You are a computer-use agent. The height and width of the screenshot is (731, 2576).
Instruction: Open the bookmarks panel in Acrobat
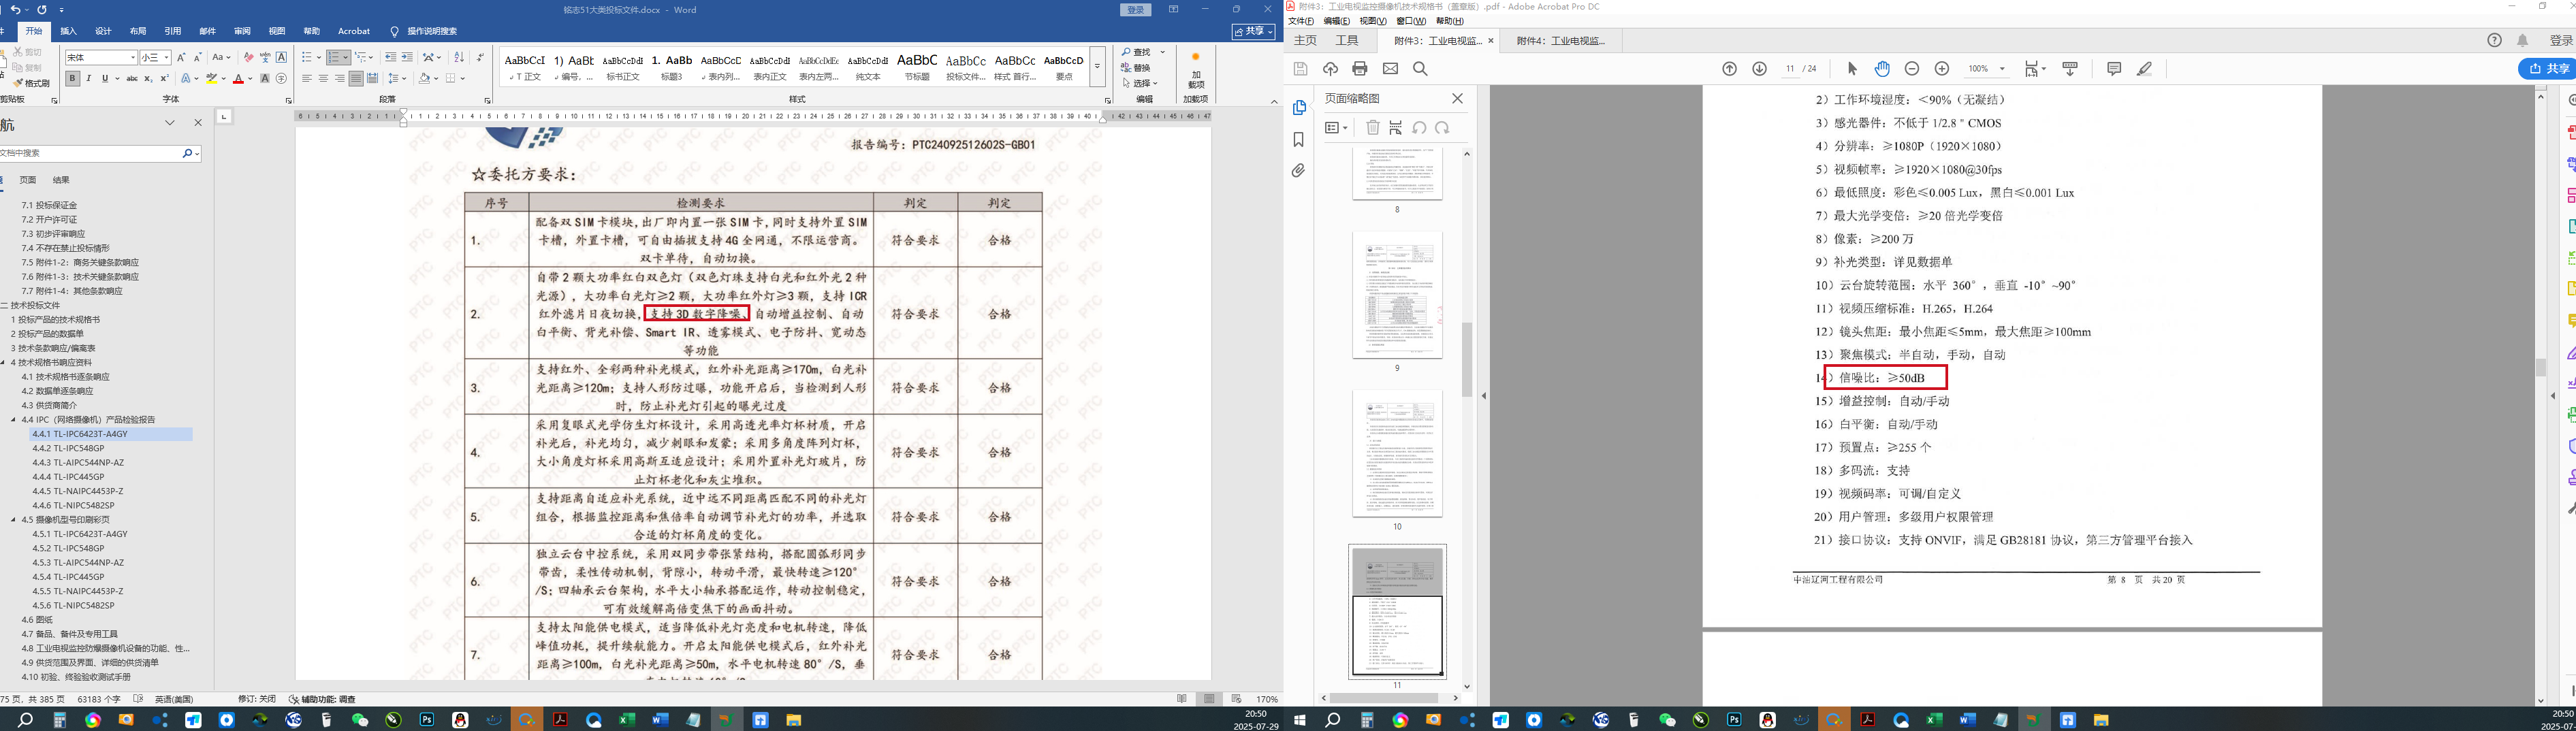pyautogui.click(x=1299, y=140)
